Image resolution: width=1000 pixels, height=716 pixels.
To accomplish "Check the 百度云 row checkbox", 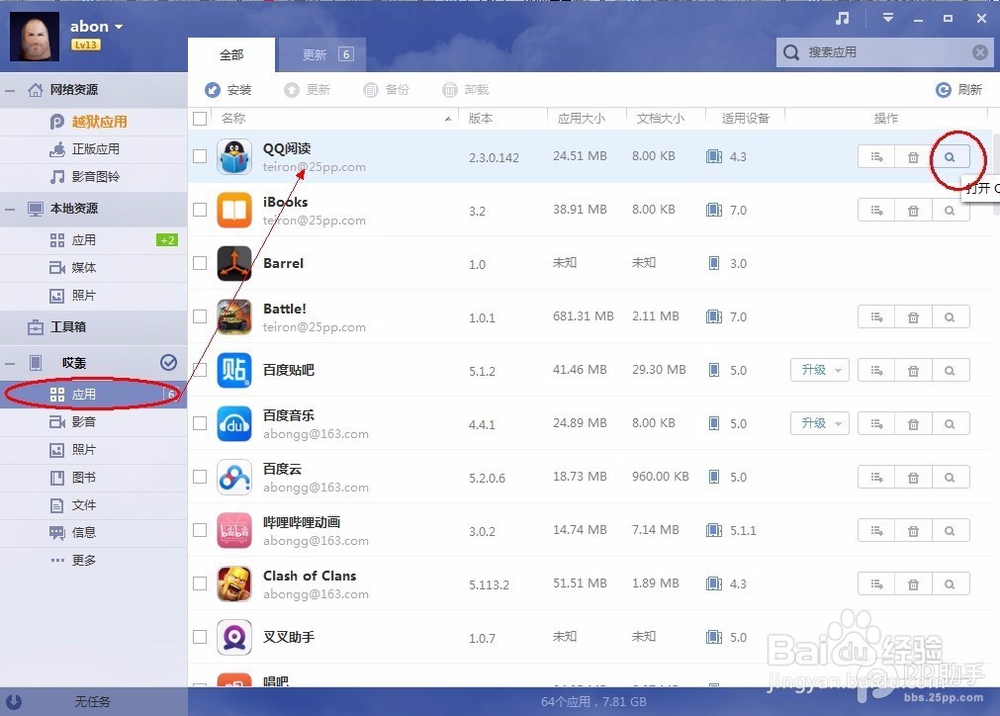I will (x=200, y=476).
